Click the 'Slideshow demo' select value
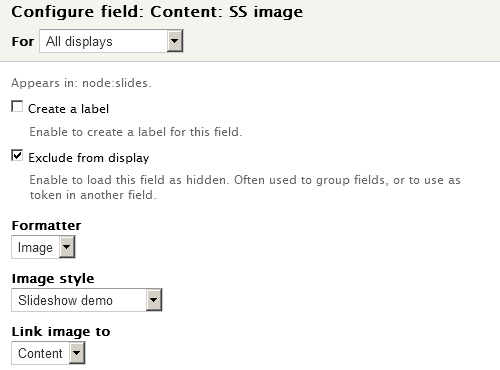This screenshot has height=370, width=500. pos(65,300)
